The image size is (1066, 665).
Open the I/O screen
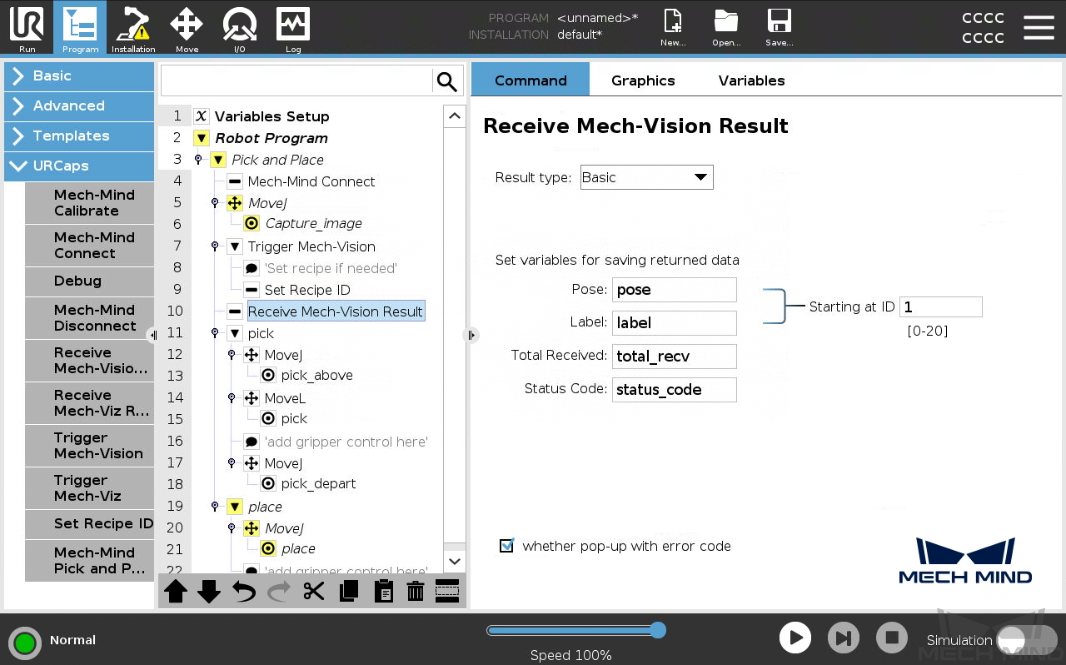click(239, 28)
